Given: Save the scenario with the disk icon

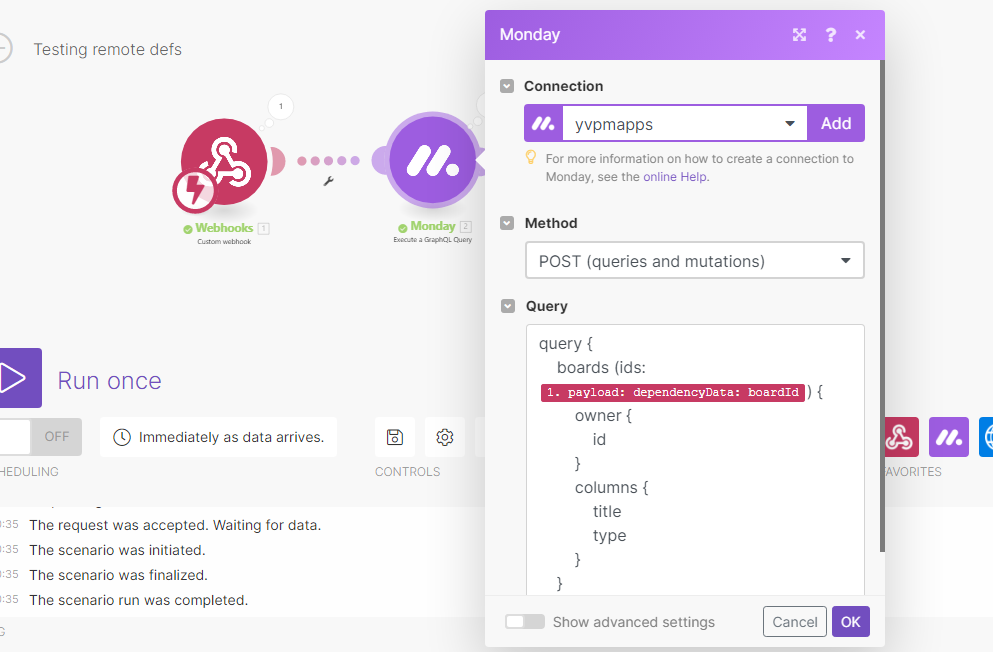Looking at the screenshot, I should pos(395,437).
